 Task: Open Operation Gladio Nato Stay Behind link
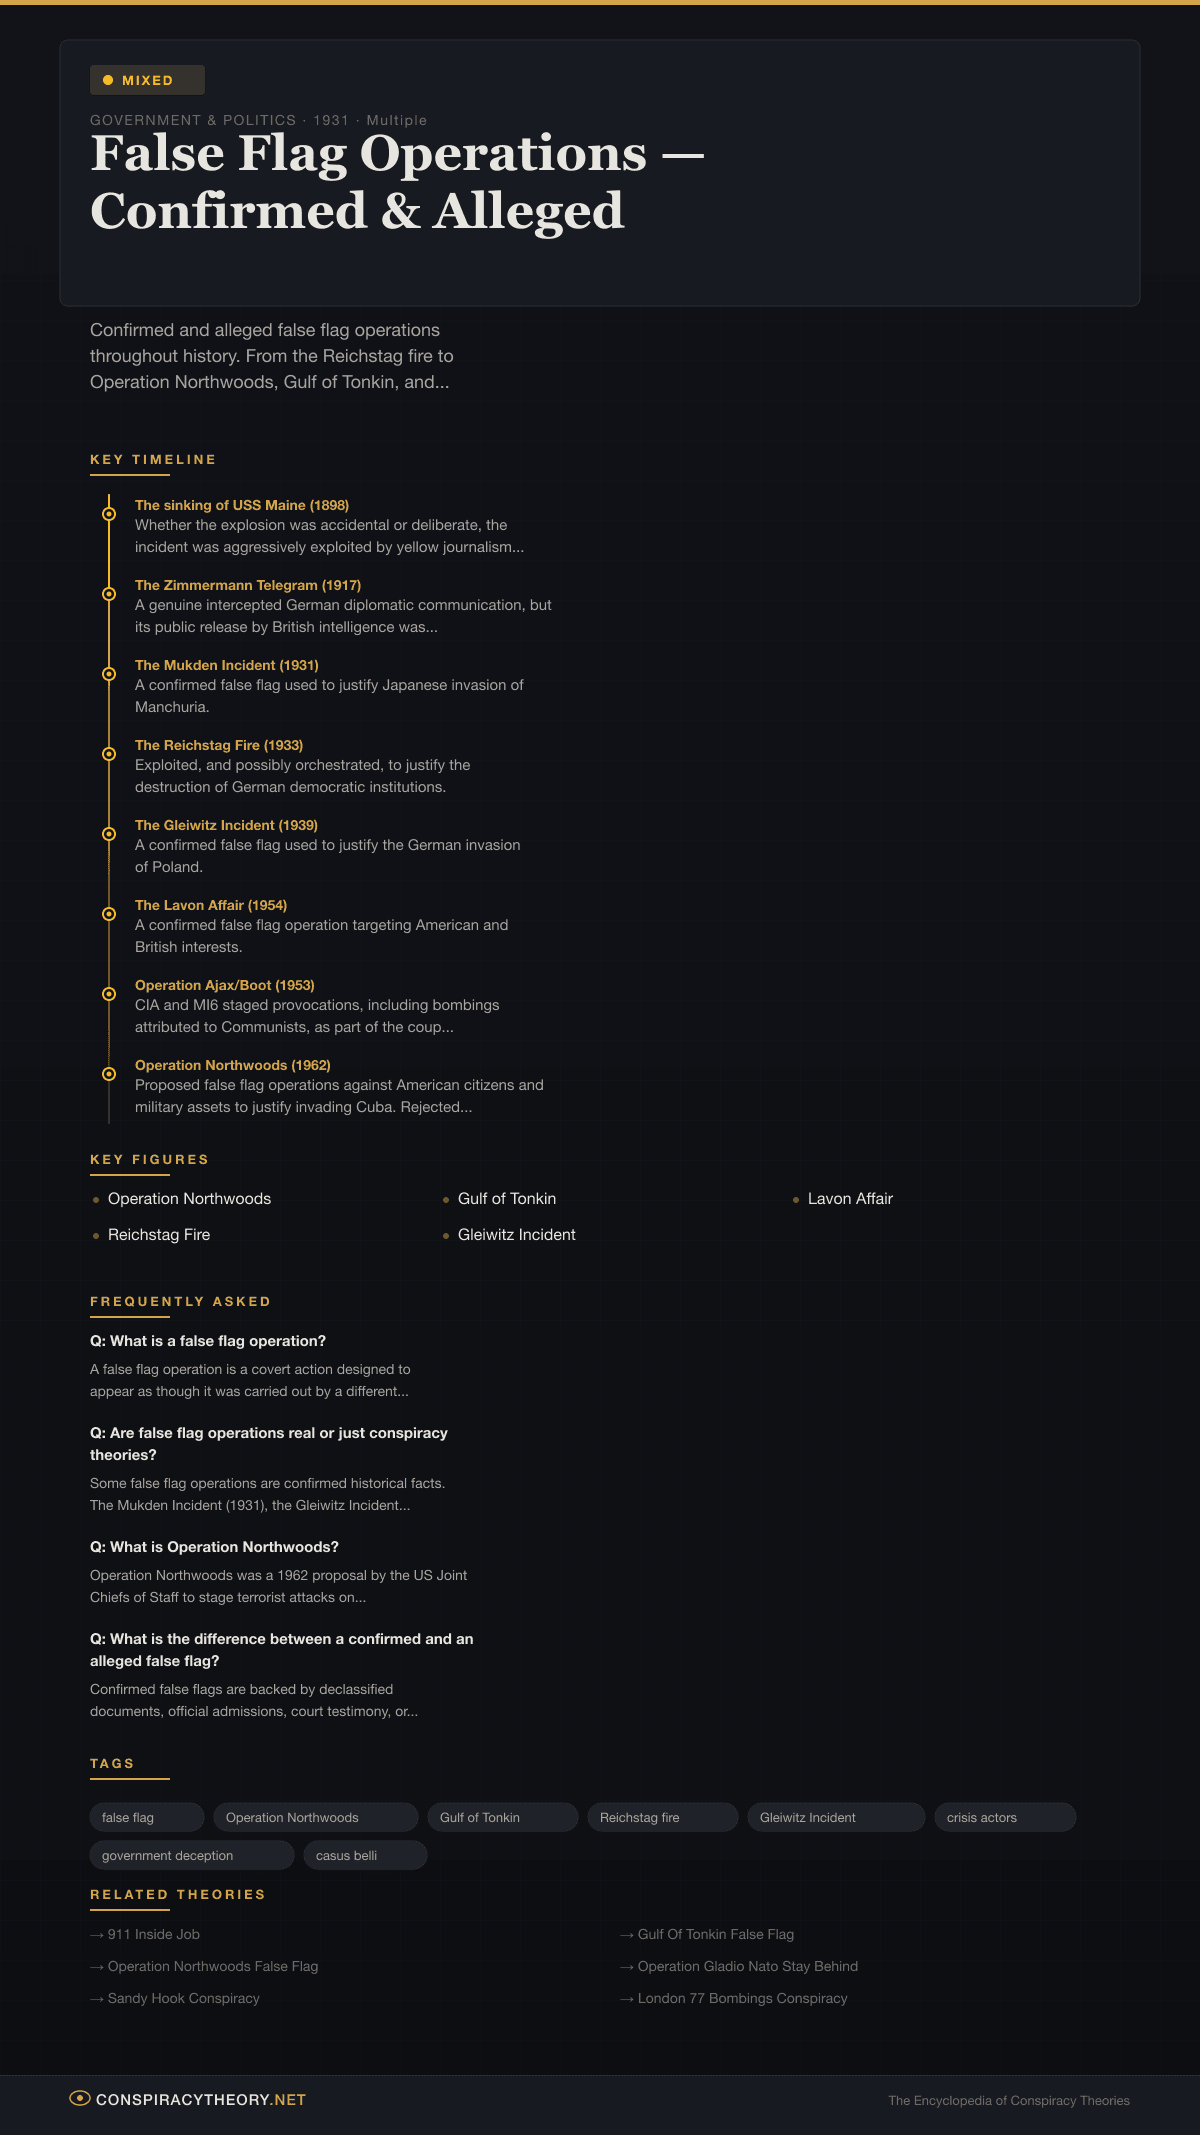click(747, 1966)
